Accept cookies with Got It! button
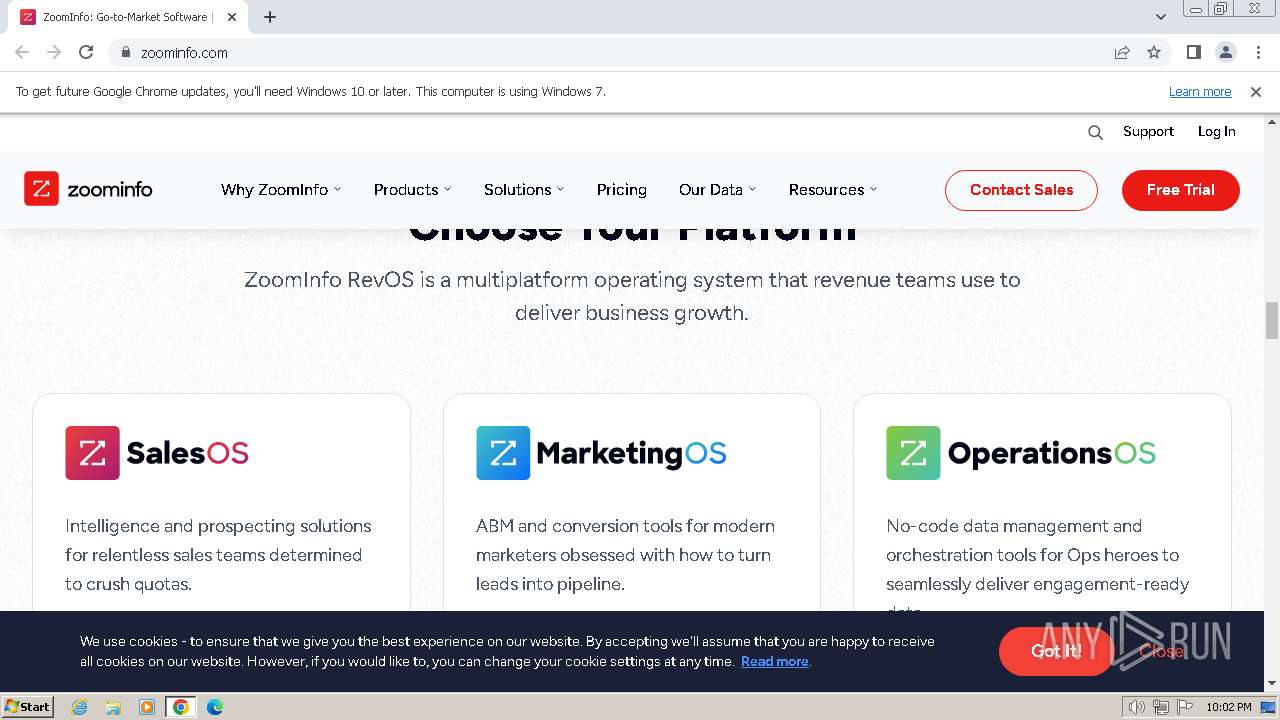This screenshot has height=720, width=1280. [1056, 651]
